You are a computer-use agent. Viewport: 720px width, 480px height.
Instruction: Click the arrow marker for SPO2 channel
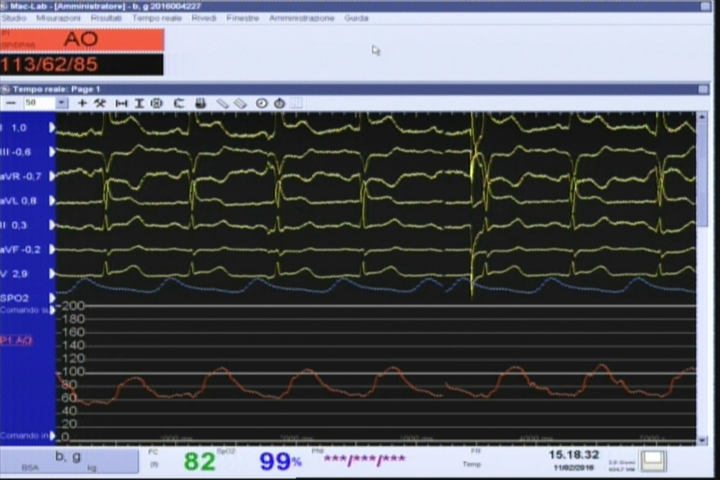(52, 298)
